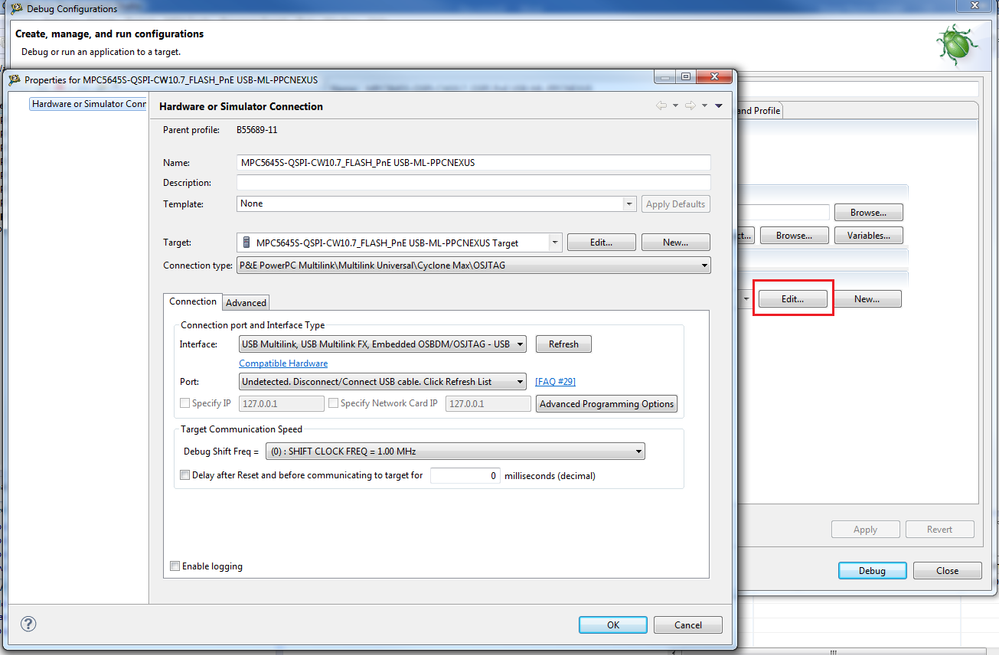Click Edit button next to Target
The height and width of the screenshot is (655, 999).
pyautogui.click(x=601, y=243)
